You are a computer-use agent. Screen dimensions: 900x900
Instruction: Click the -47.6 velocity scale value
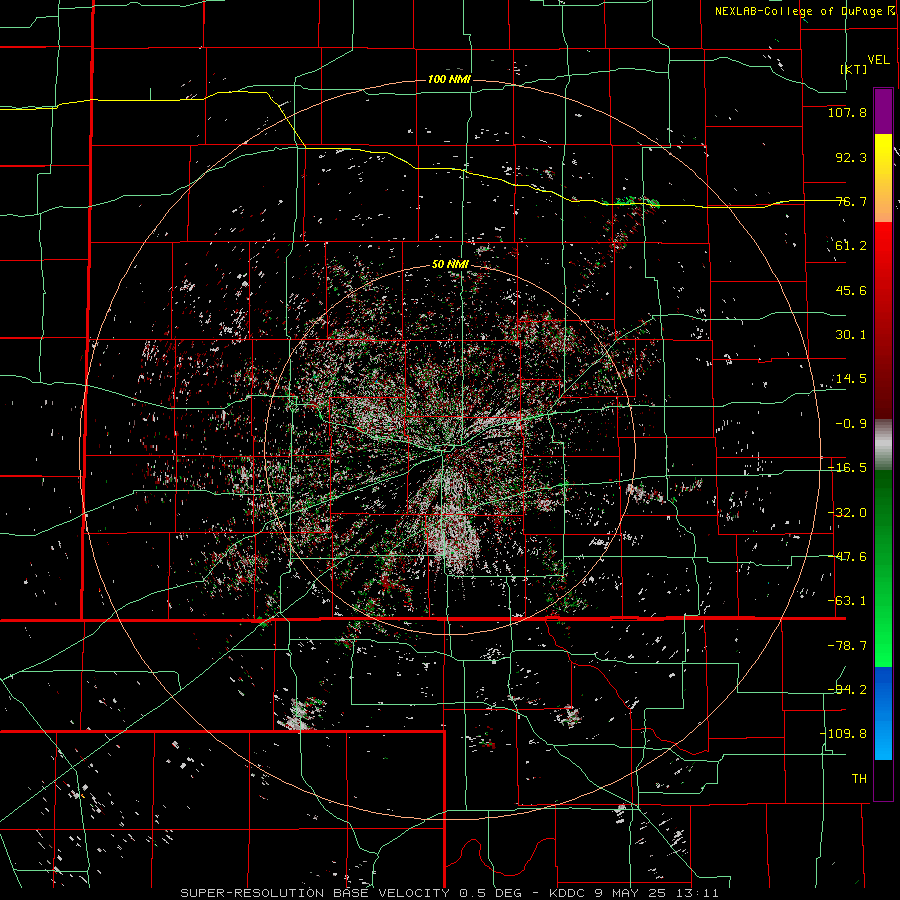click(x=847, y=557)
